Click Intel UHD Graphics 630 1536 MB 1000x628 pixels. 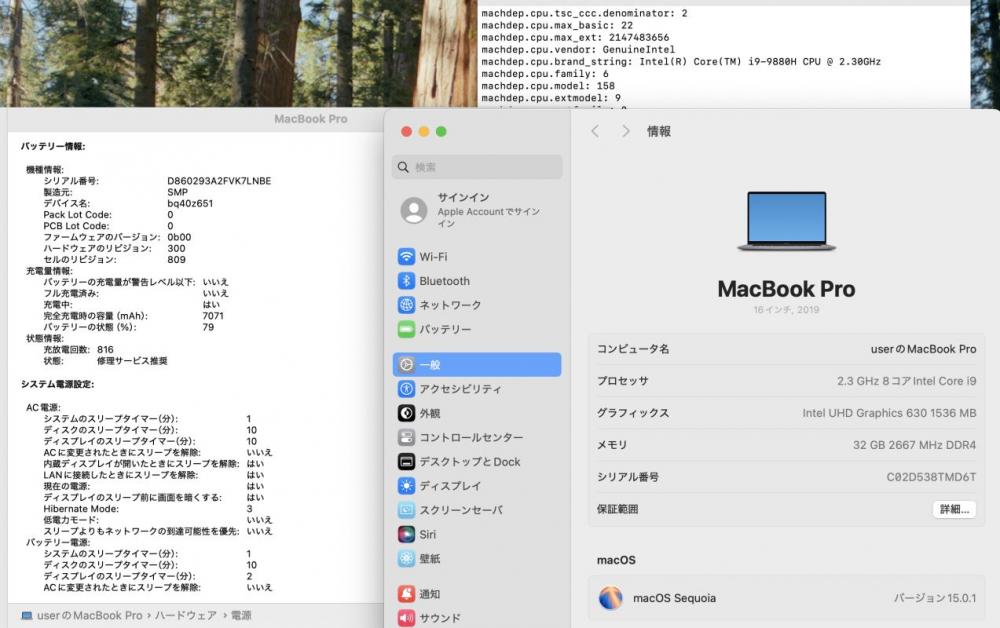click(889, 413)
